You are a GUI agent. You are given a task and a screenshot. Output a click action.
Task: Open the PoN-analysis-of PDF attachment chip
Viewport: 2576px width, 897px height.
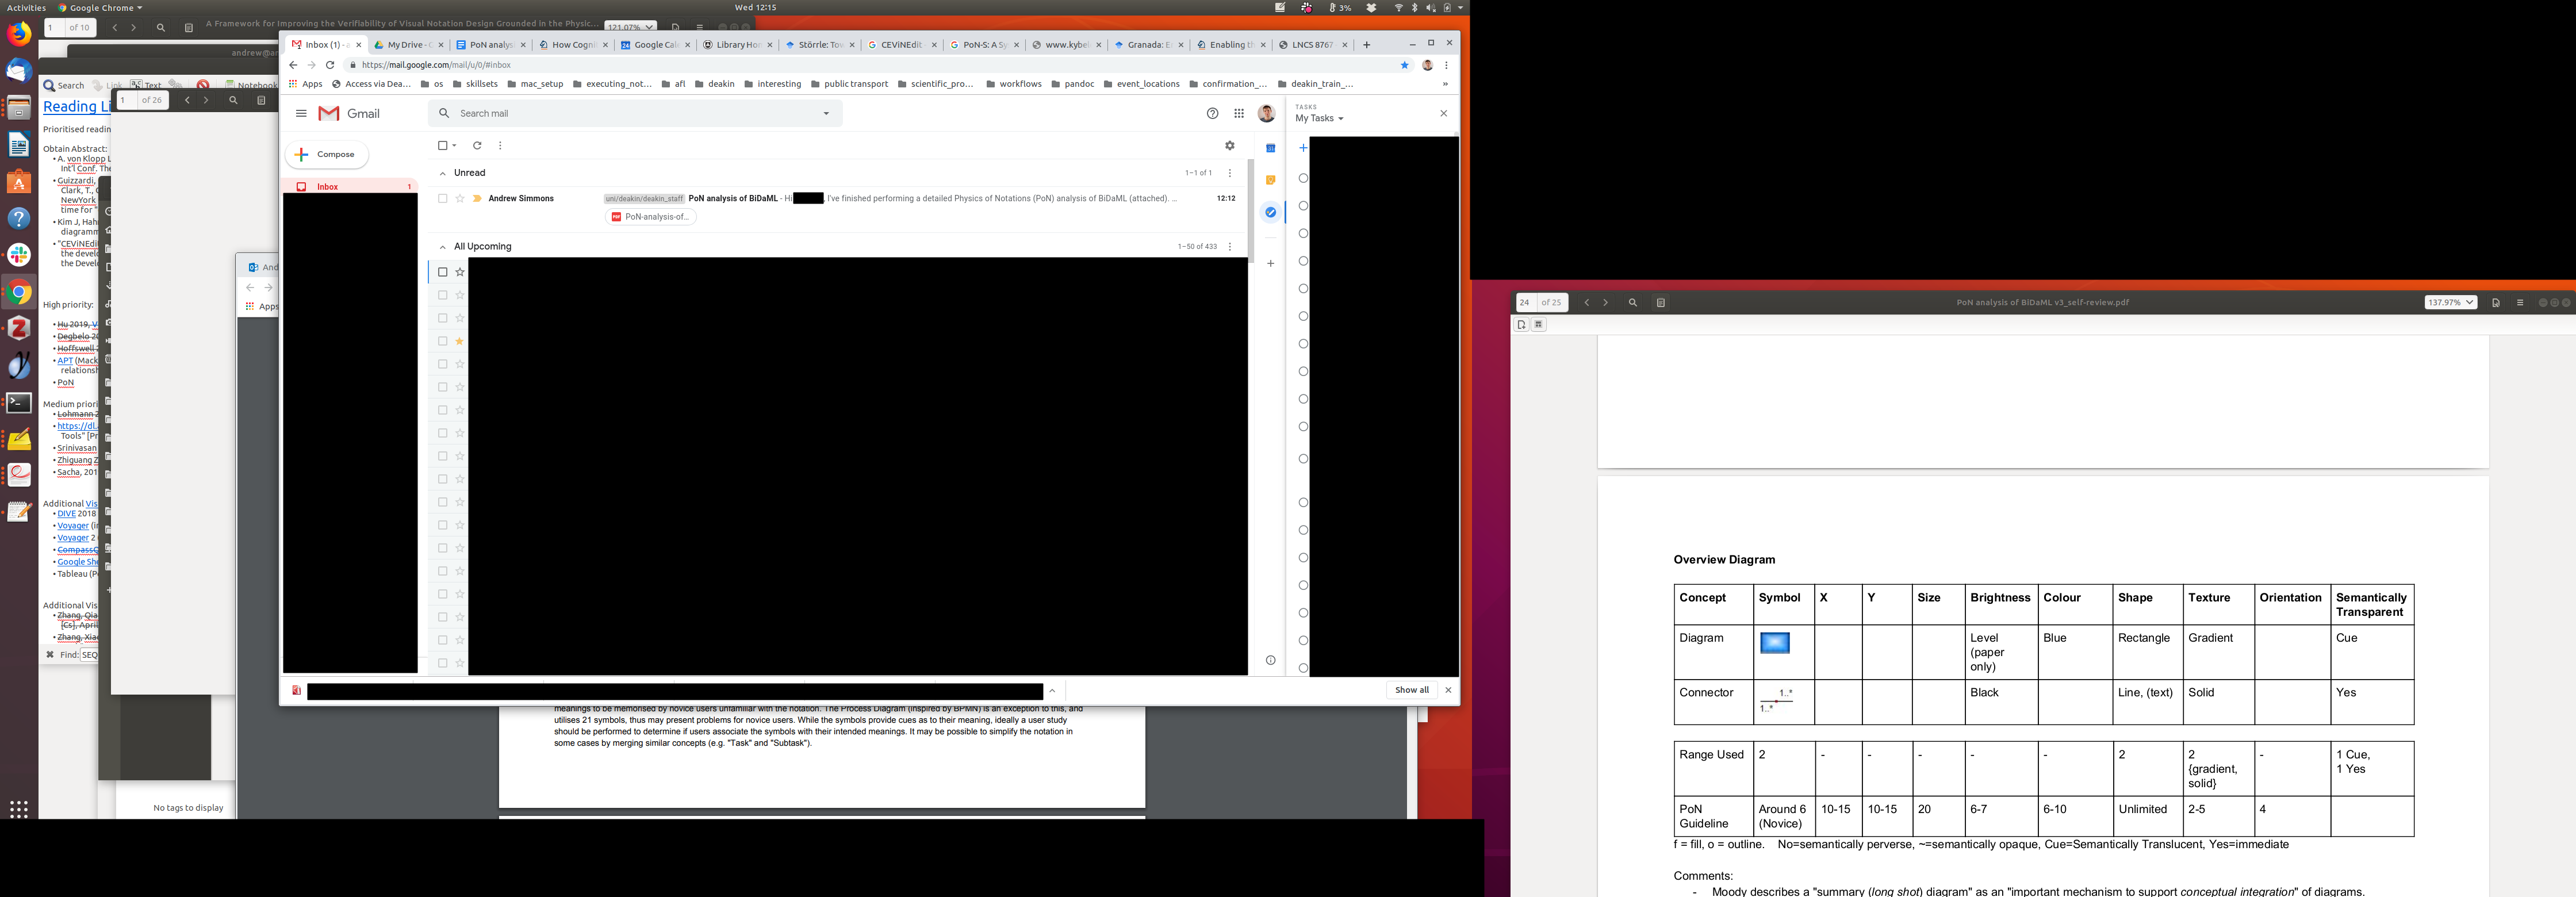coord(651,217)
